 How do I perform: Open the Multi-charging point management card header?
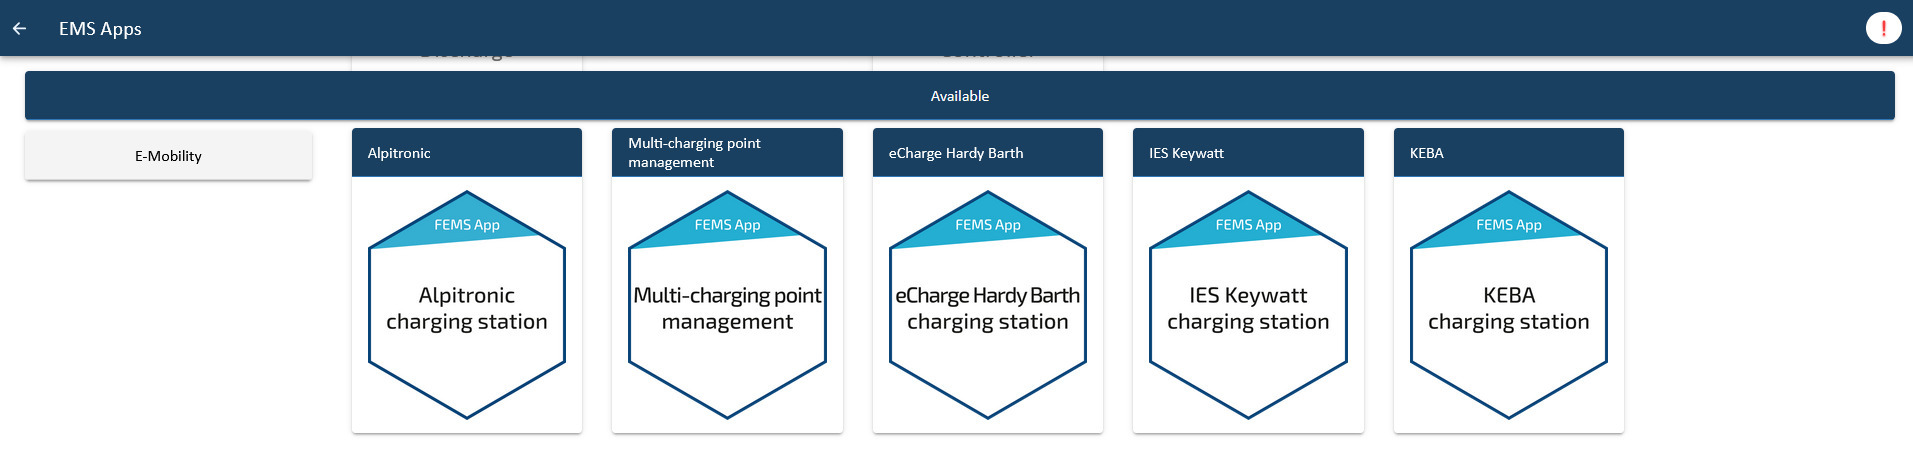(727, 153)
